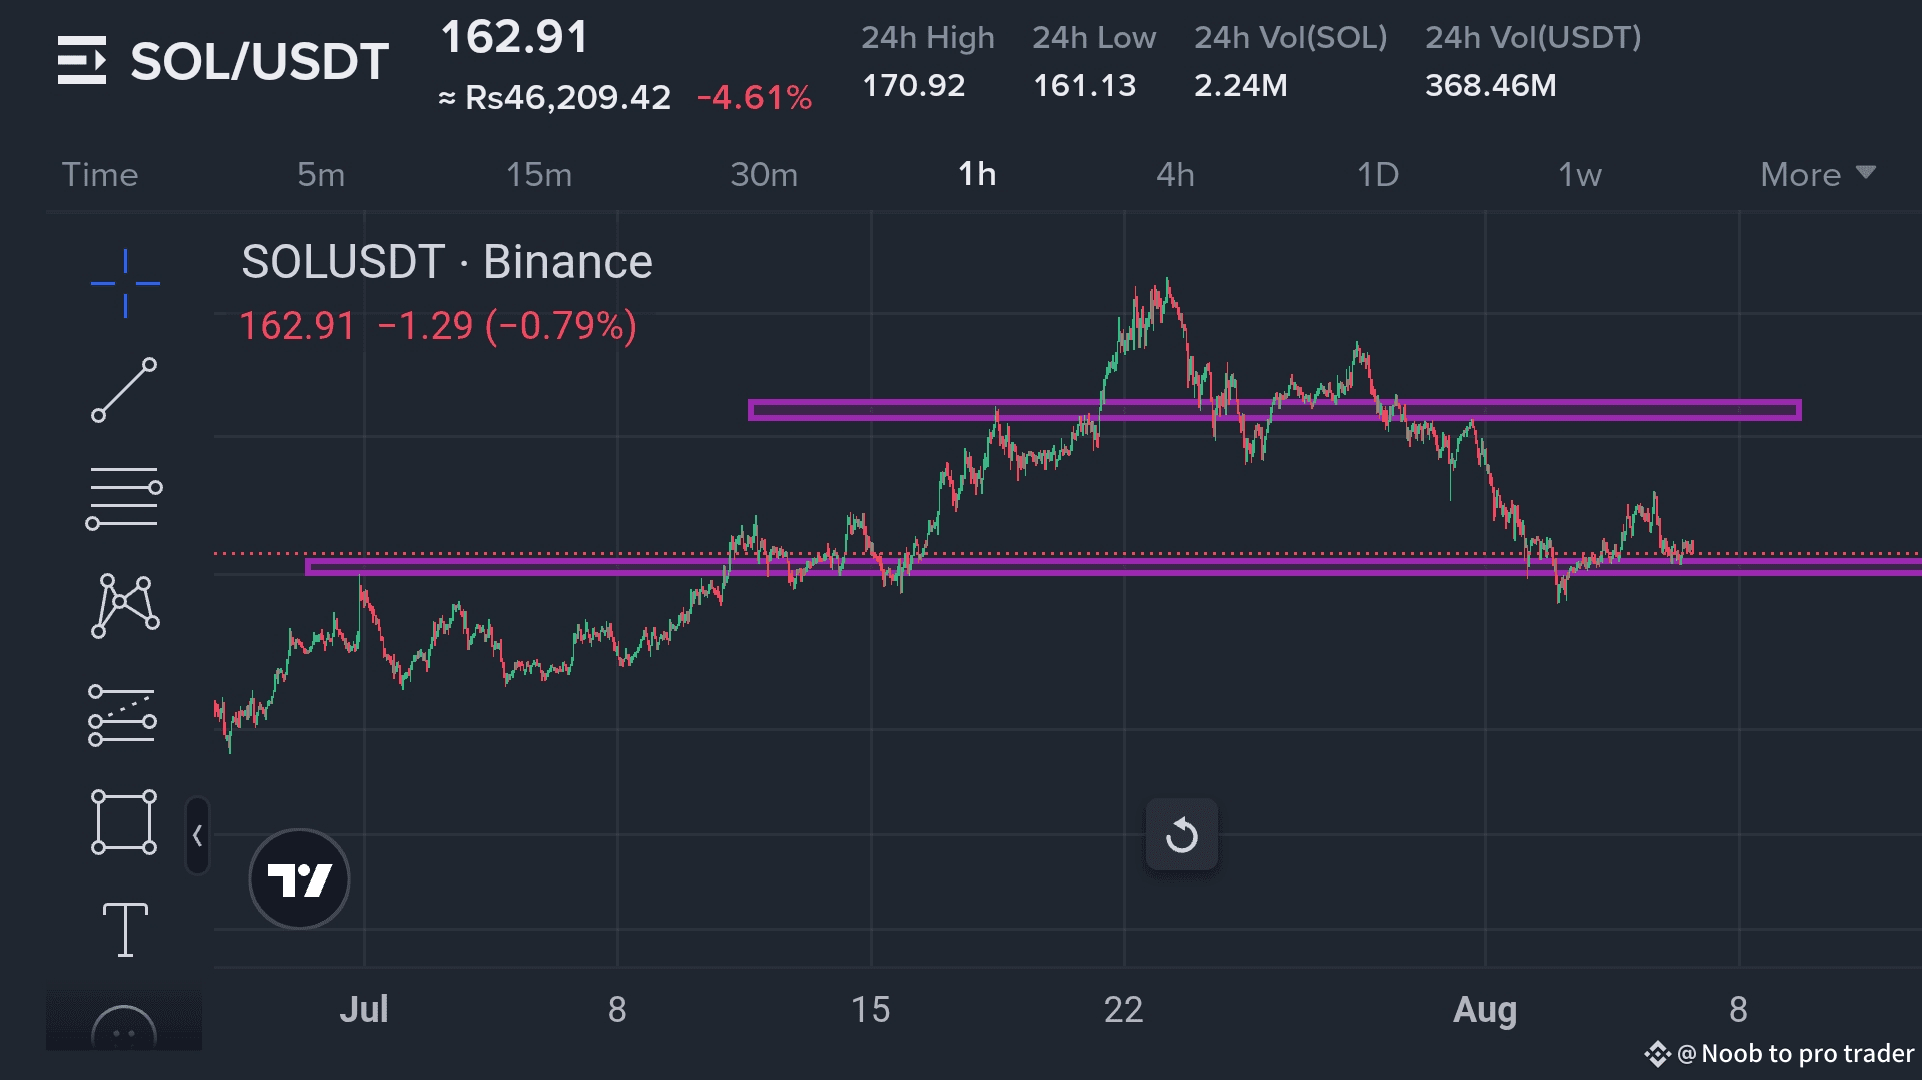
Task: Select the 1w chart interval
Action: (x=1580, y=174)
